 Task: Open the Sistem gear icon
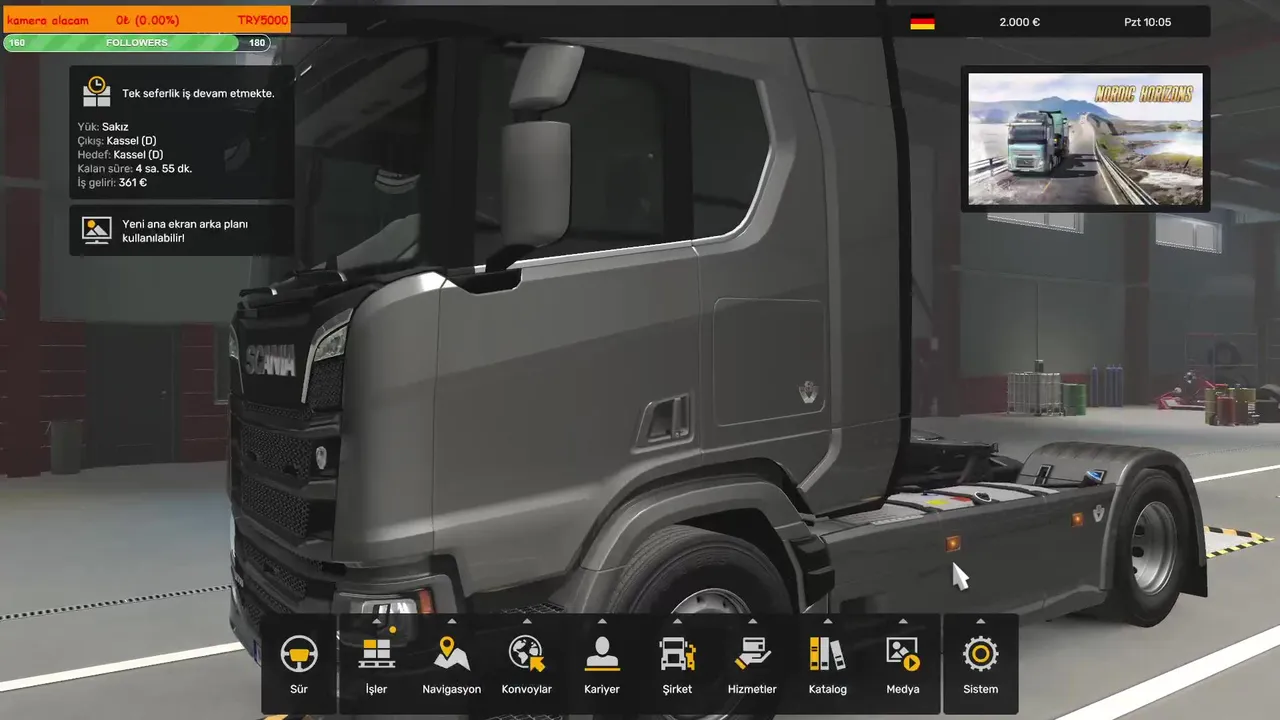pos(980,653)
